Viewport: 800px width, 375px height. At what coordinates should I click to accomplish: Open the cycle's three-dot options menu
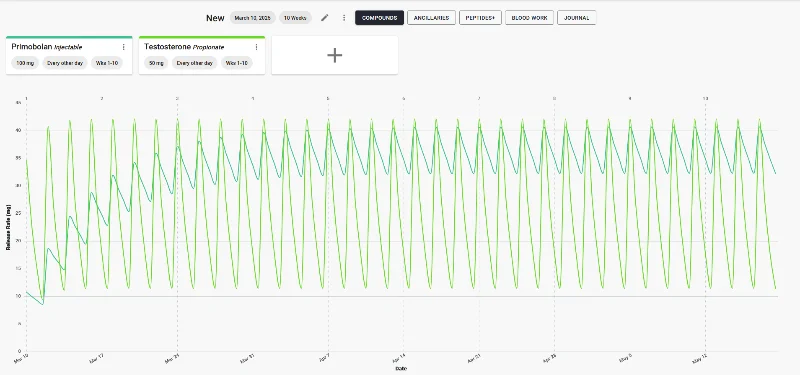click(344, 18)
